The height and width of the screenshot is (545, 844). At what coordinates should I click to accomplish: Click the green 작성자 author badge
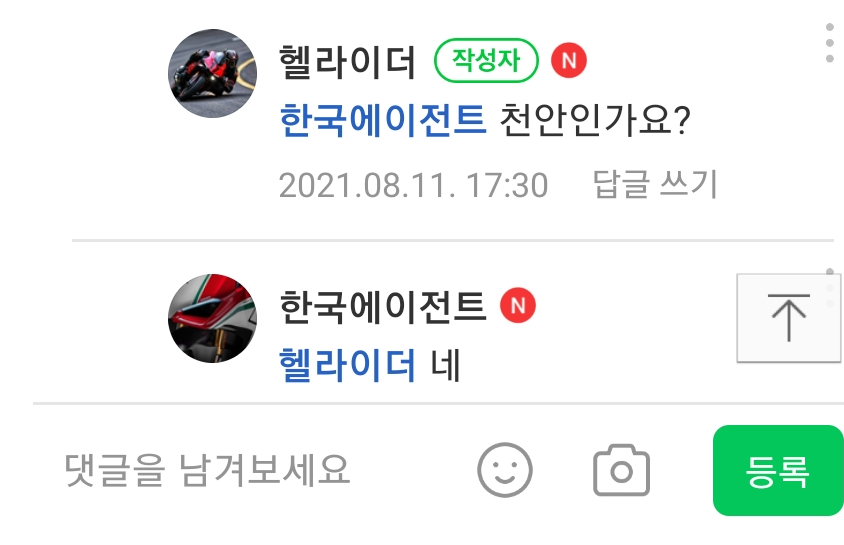[x=486, y=60]
